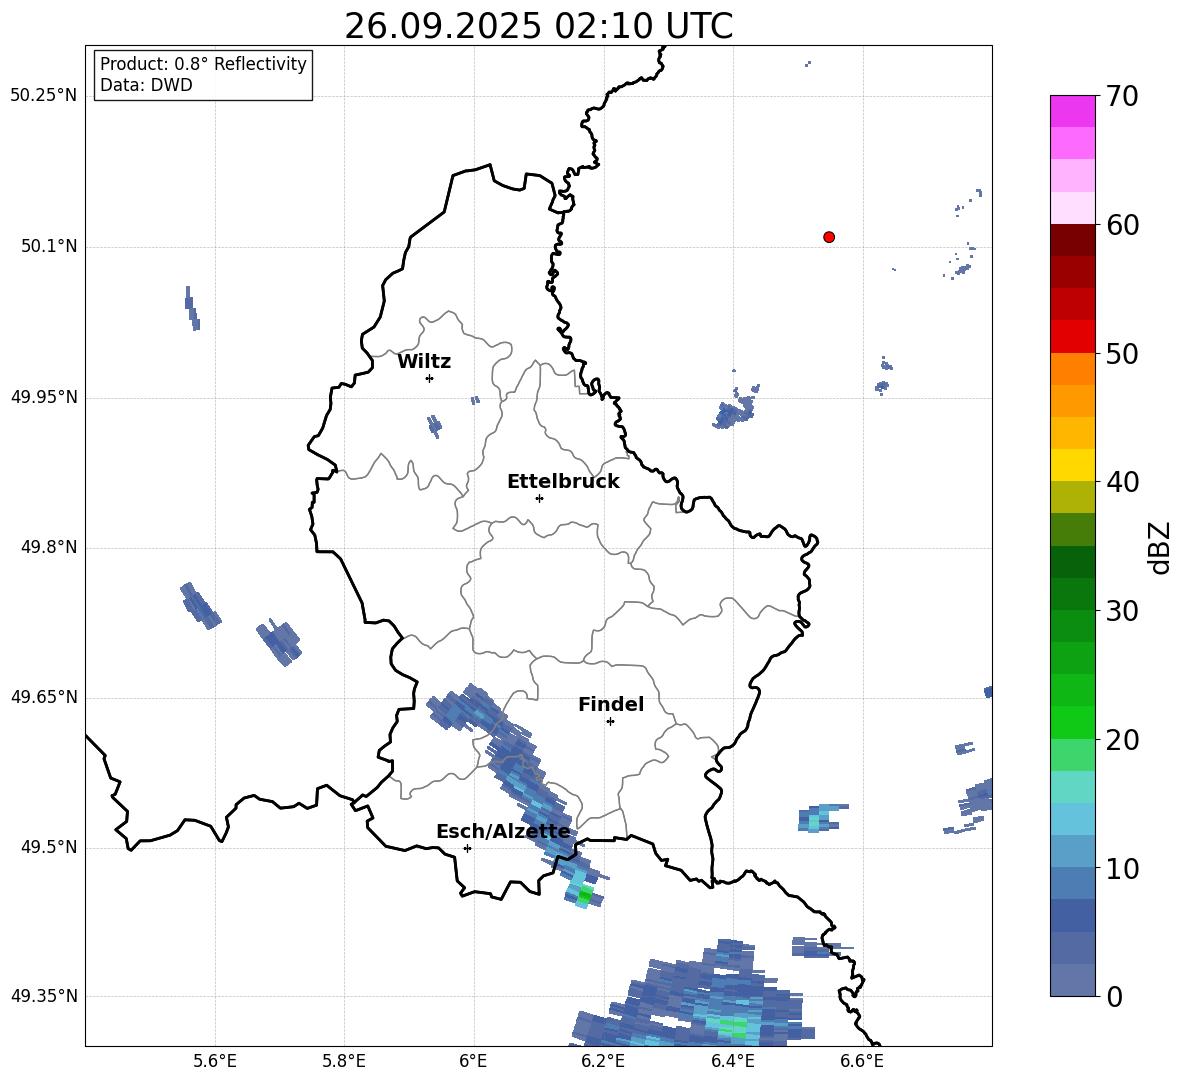Click the Product: 0.8° Reflectivity text

(x=203, y=63)
